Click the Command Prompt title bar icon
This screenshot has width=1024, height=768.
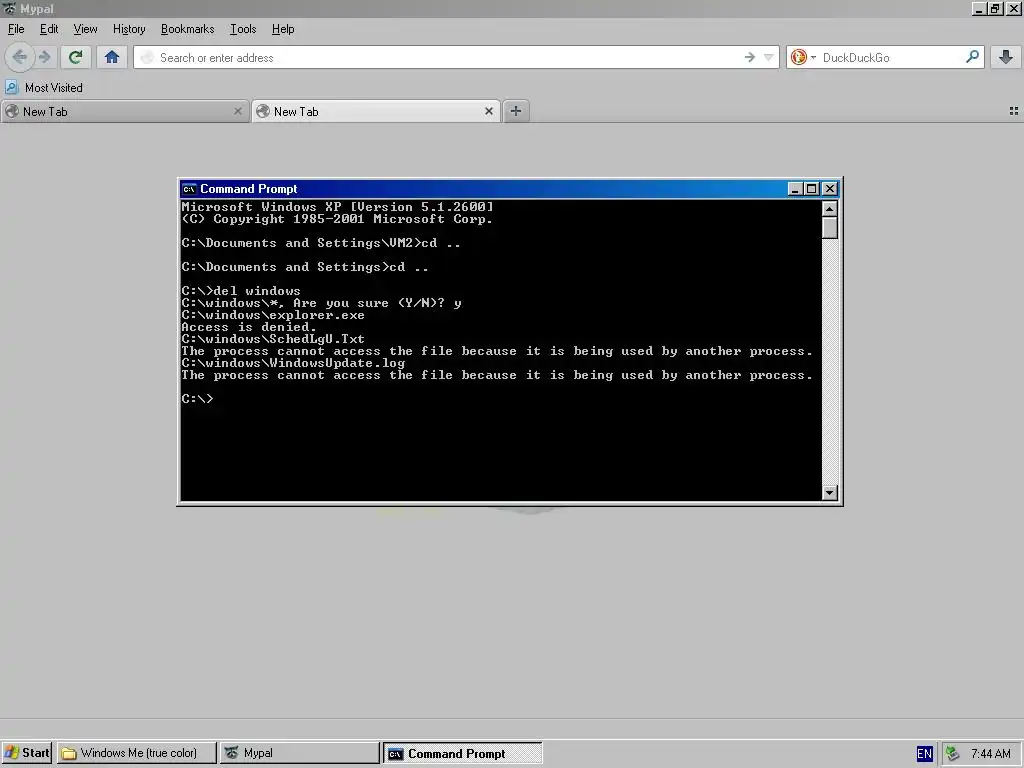pos(189,189)
